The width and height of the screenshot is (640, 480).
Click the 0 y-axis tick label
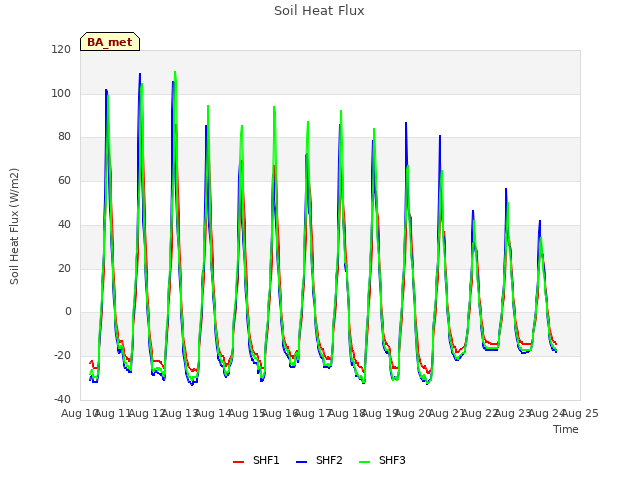pyautogui.click(x=68, y=312)
